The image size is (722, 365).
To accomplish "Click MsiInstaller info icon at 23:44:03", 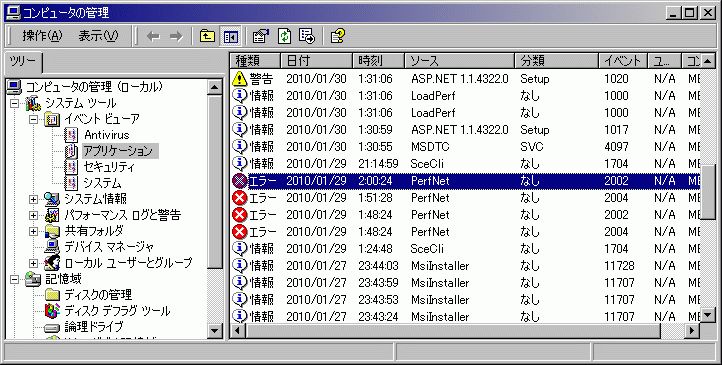I will pyautogui.click(x=240, y=266).
